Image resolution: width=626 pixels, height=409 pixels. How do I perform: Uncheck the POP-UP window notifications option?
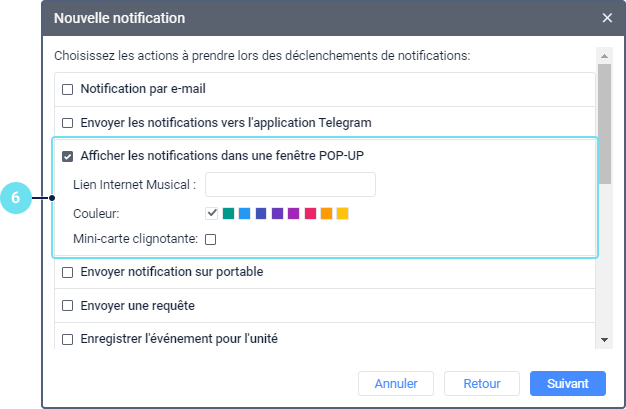(68, 156)
